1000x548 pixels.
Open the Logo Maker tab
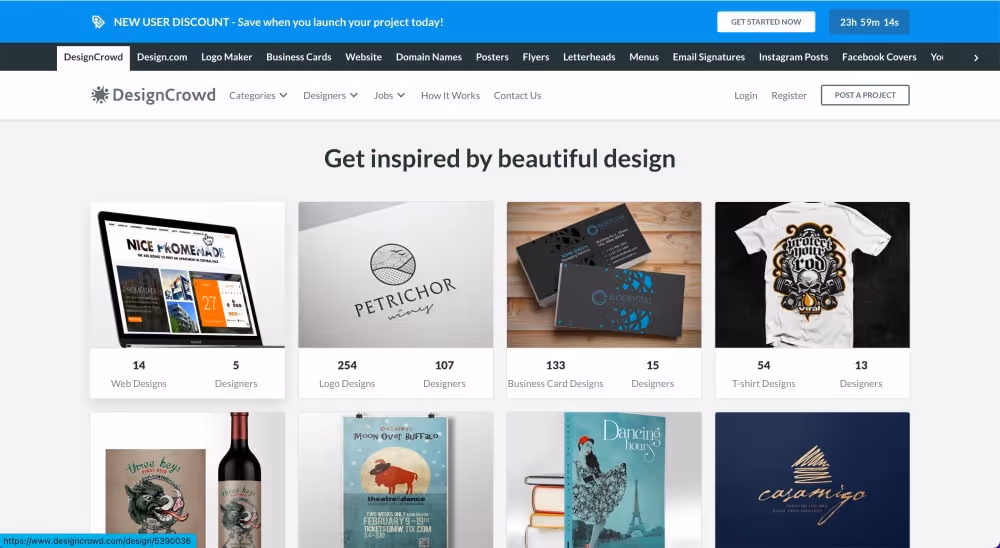(x=226, y=57)
